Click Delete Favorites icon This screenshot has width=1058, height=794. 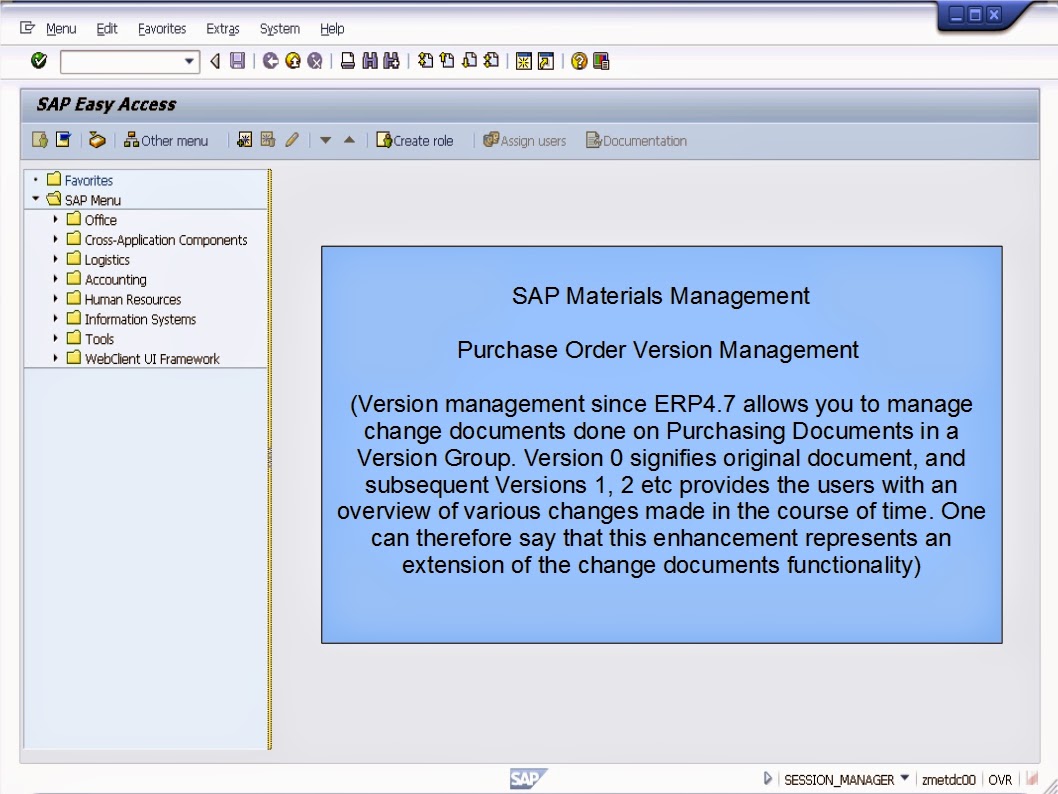click(268, 140)
